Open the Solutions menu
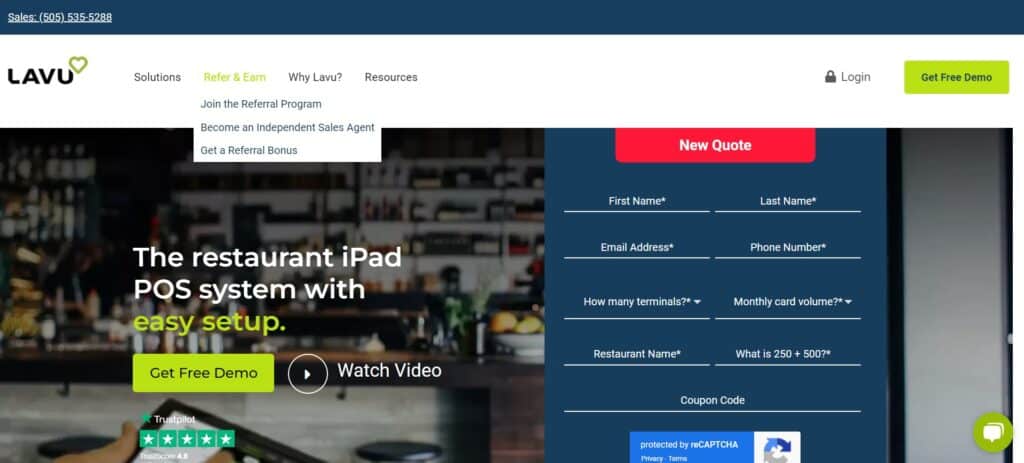This screenshot has width=1024, height=463. [x=157, y=77]
